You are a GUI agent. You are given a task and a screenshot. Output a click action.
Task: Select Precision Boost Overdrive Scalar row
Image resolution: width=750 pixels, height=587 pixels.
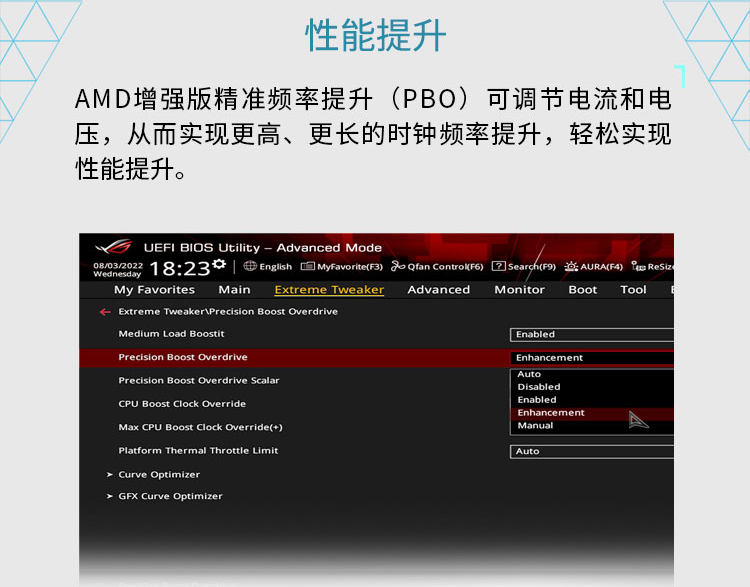click(x=199, y=380)
